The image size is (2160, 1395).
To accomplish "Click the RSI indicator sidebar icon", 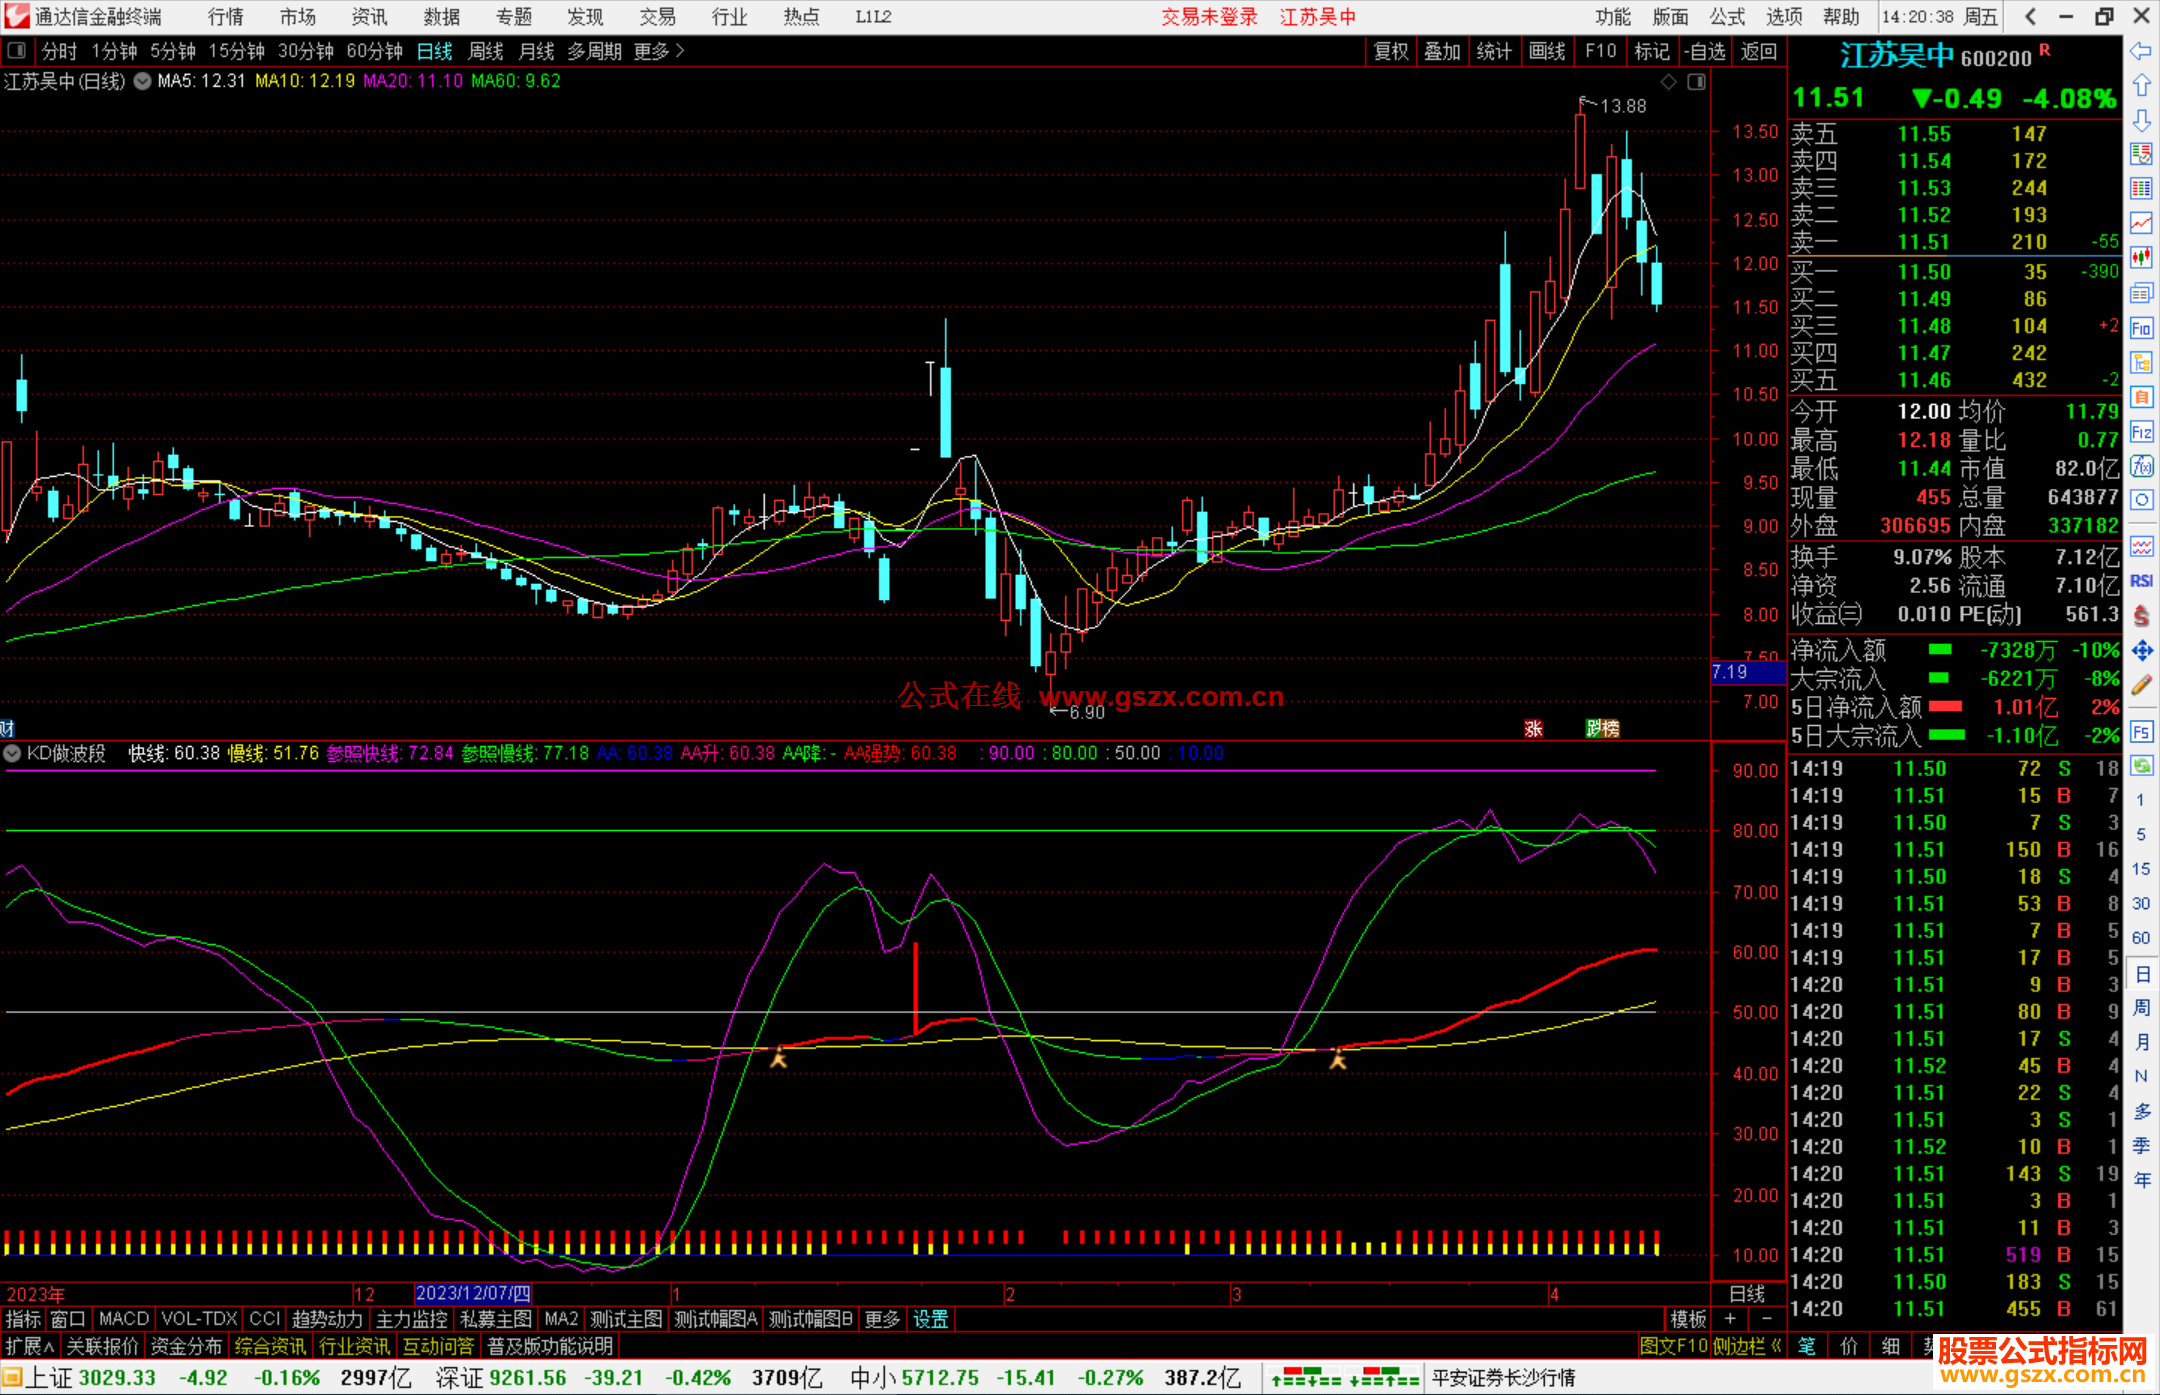I will (x=2141, y=581).
